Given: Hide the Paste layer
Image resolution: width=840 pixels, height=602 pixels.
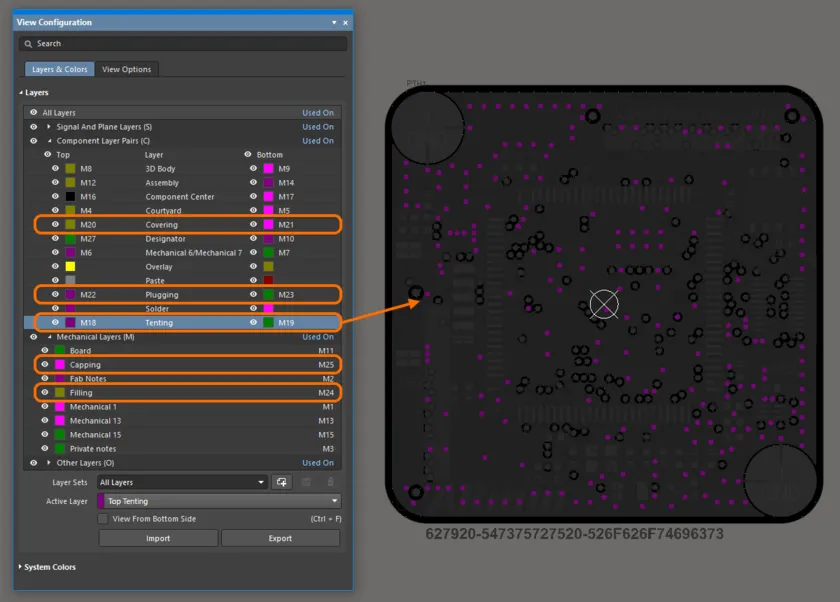Looking at the screenshot, I should point(55,281).
